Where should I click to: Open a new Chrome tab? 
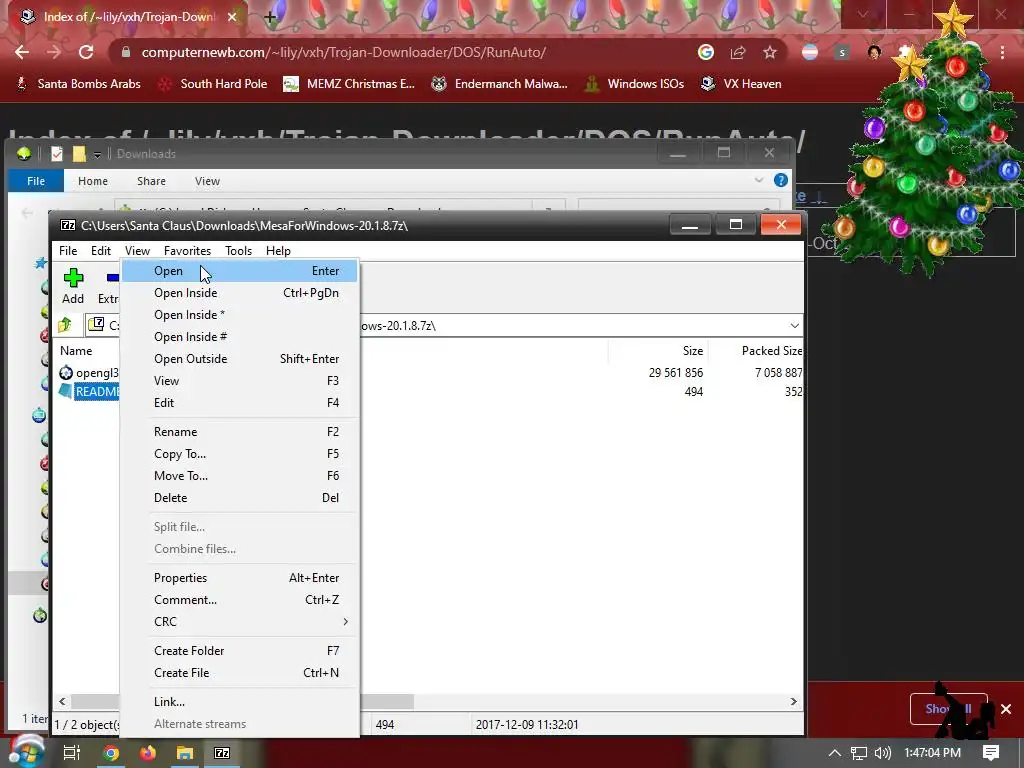coord(270,17)
